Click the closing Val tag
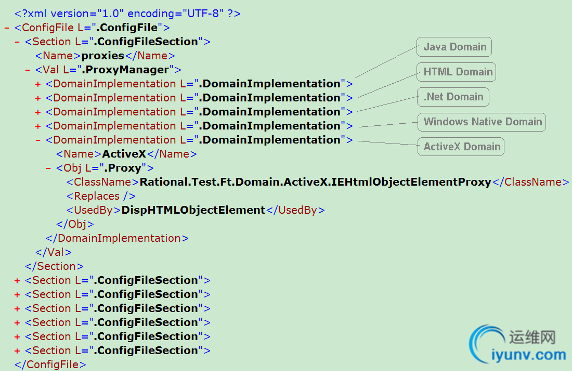The width and height of the screenshot is (572, 371). 53,252
